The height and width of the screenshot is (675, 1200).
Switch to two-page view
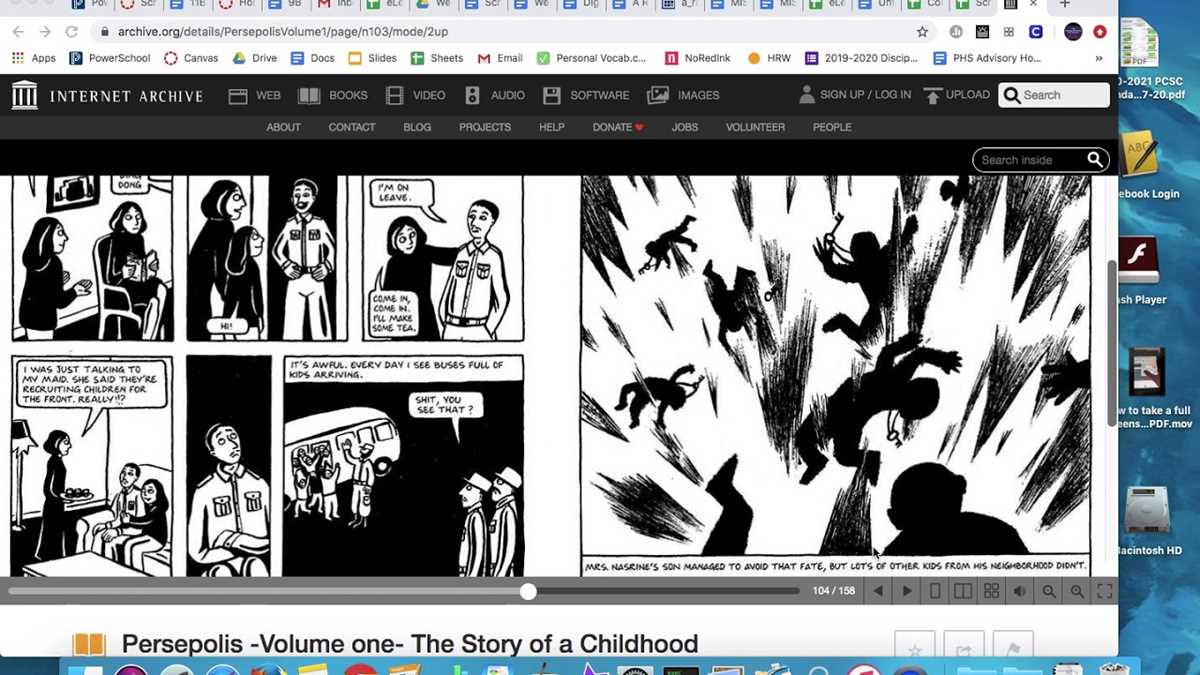[x=963, y=591]
